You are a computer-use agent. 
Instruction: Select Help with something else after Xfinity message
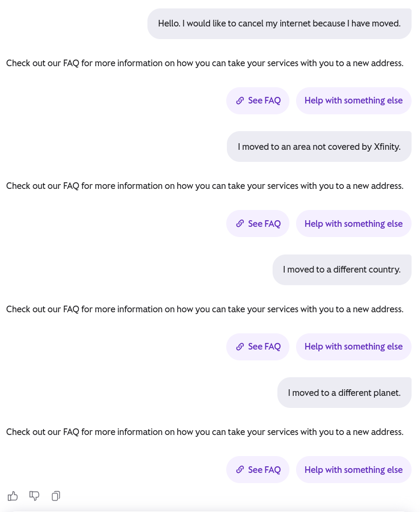354,223
